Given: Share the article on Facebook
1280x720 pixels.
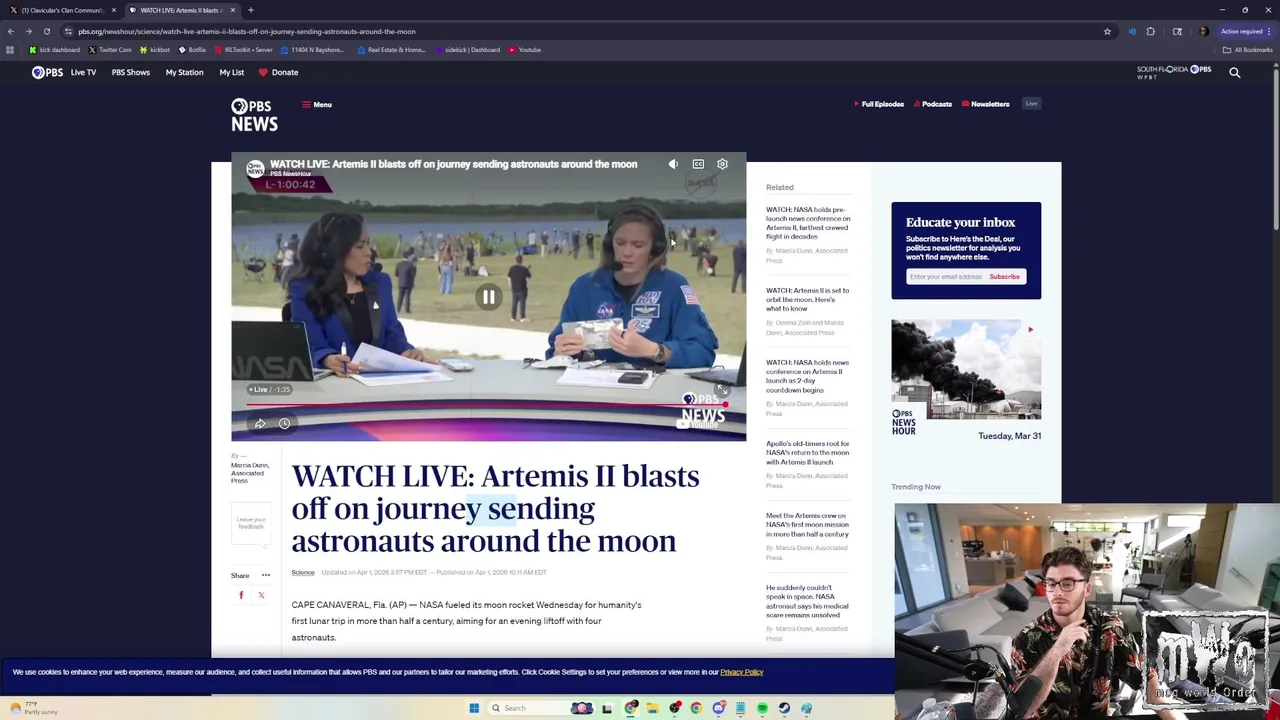Looking at the screenshot, I should tap(241, 595).
